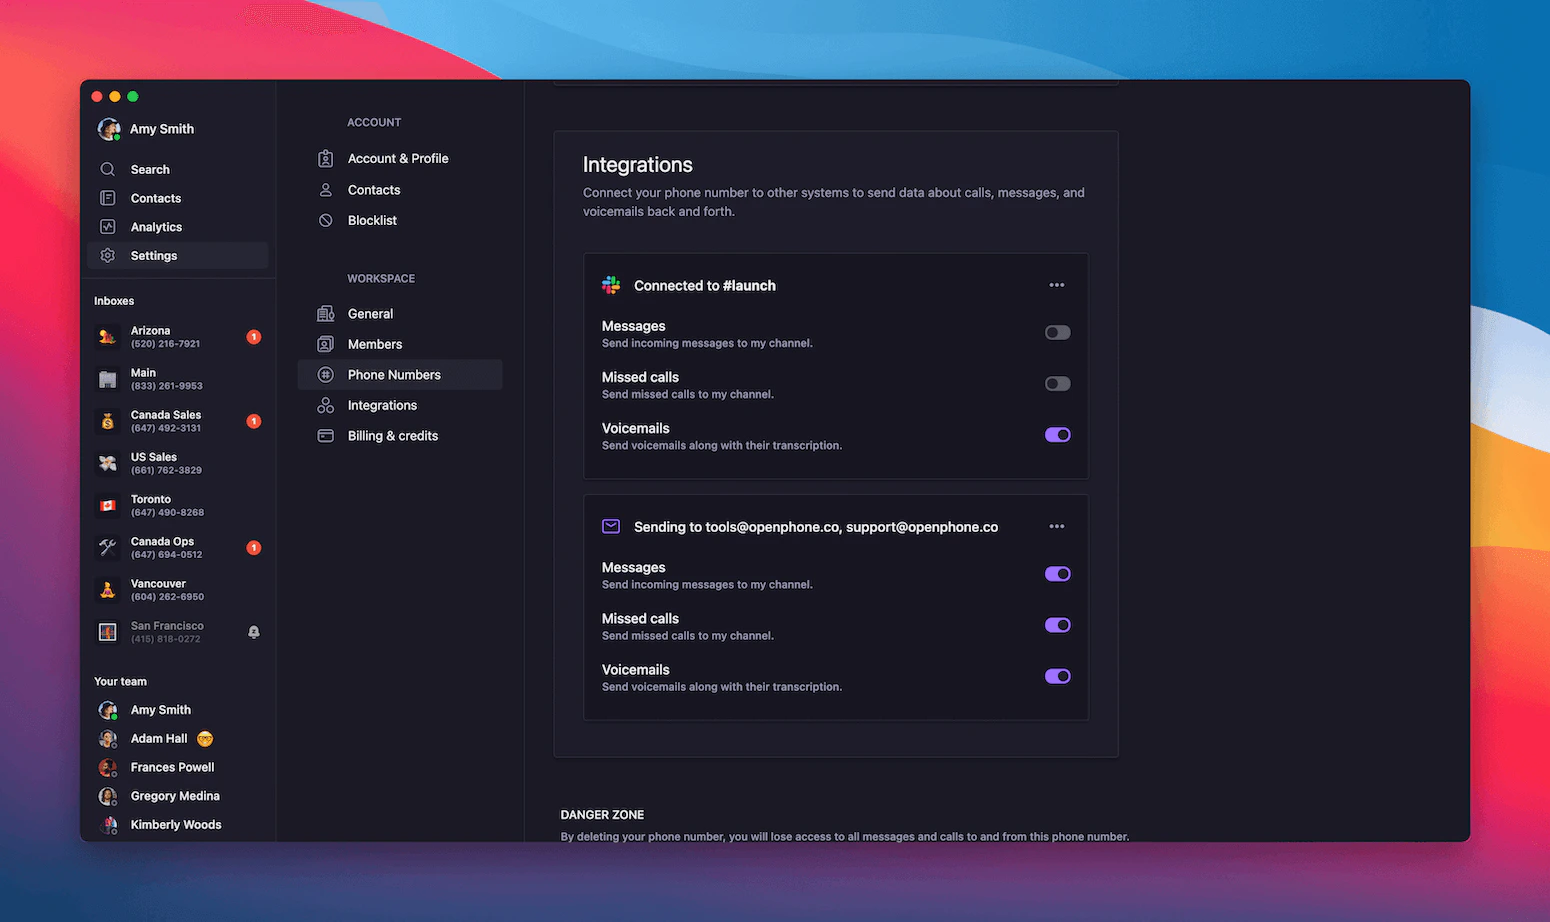Enable Messages toggle for the Slack integration

tap(1056, 332)
